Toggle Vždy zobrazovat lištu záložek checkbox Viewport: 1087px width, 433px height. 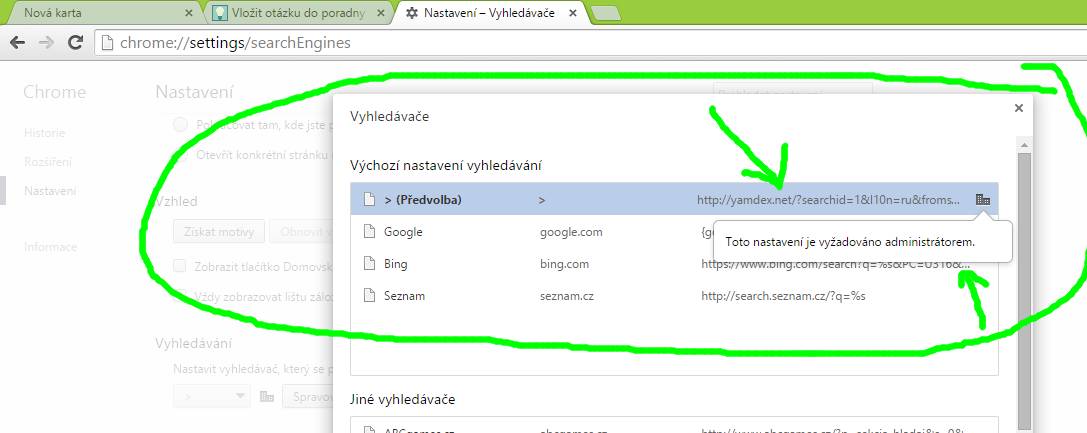(180, 297)
